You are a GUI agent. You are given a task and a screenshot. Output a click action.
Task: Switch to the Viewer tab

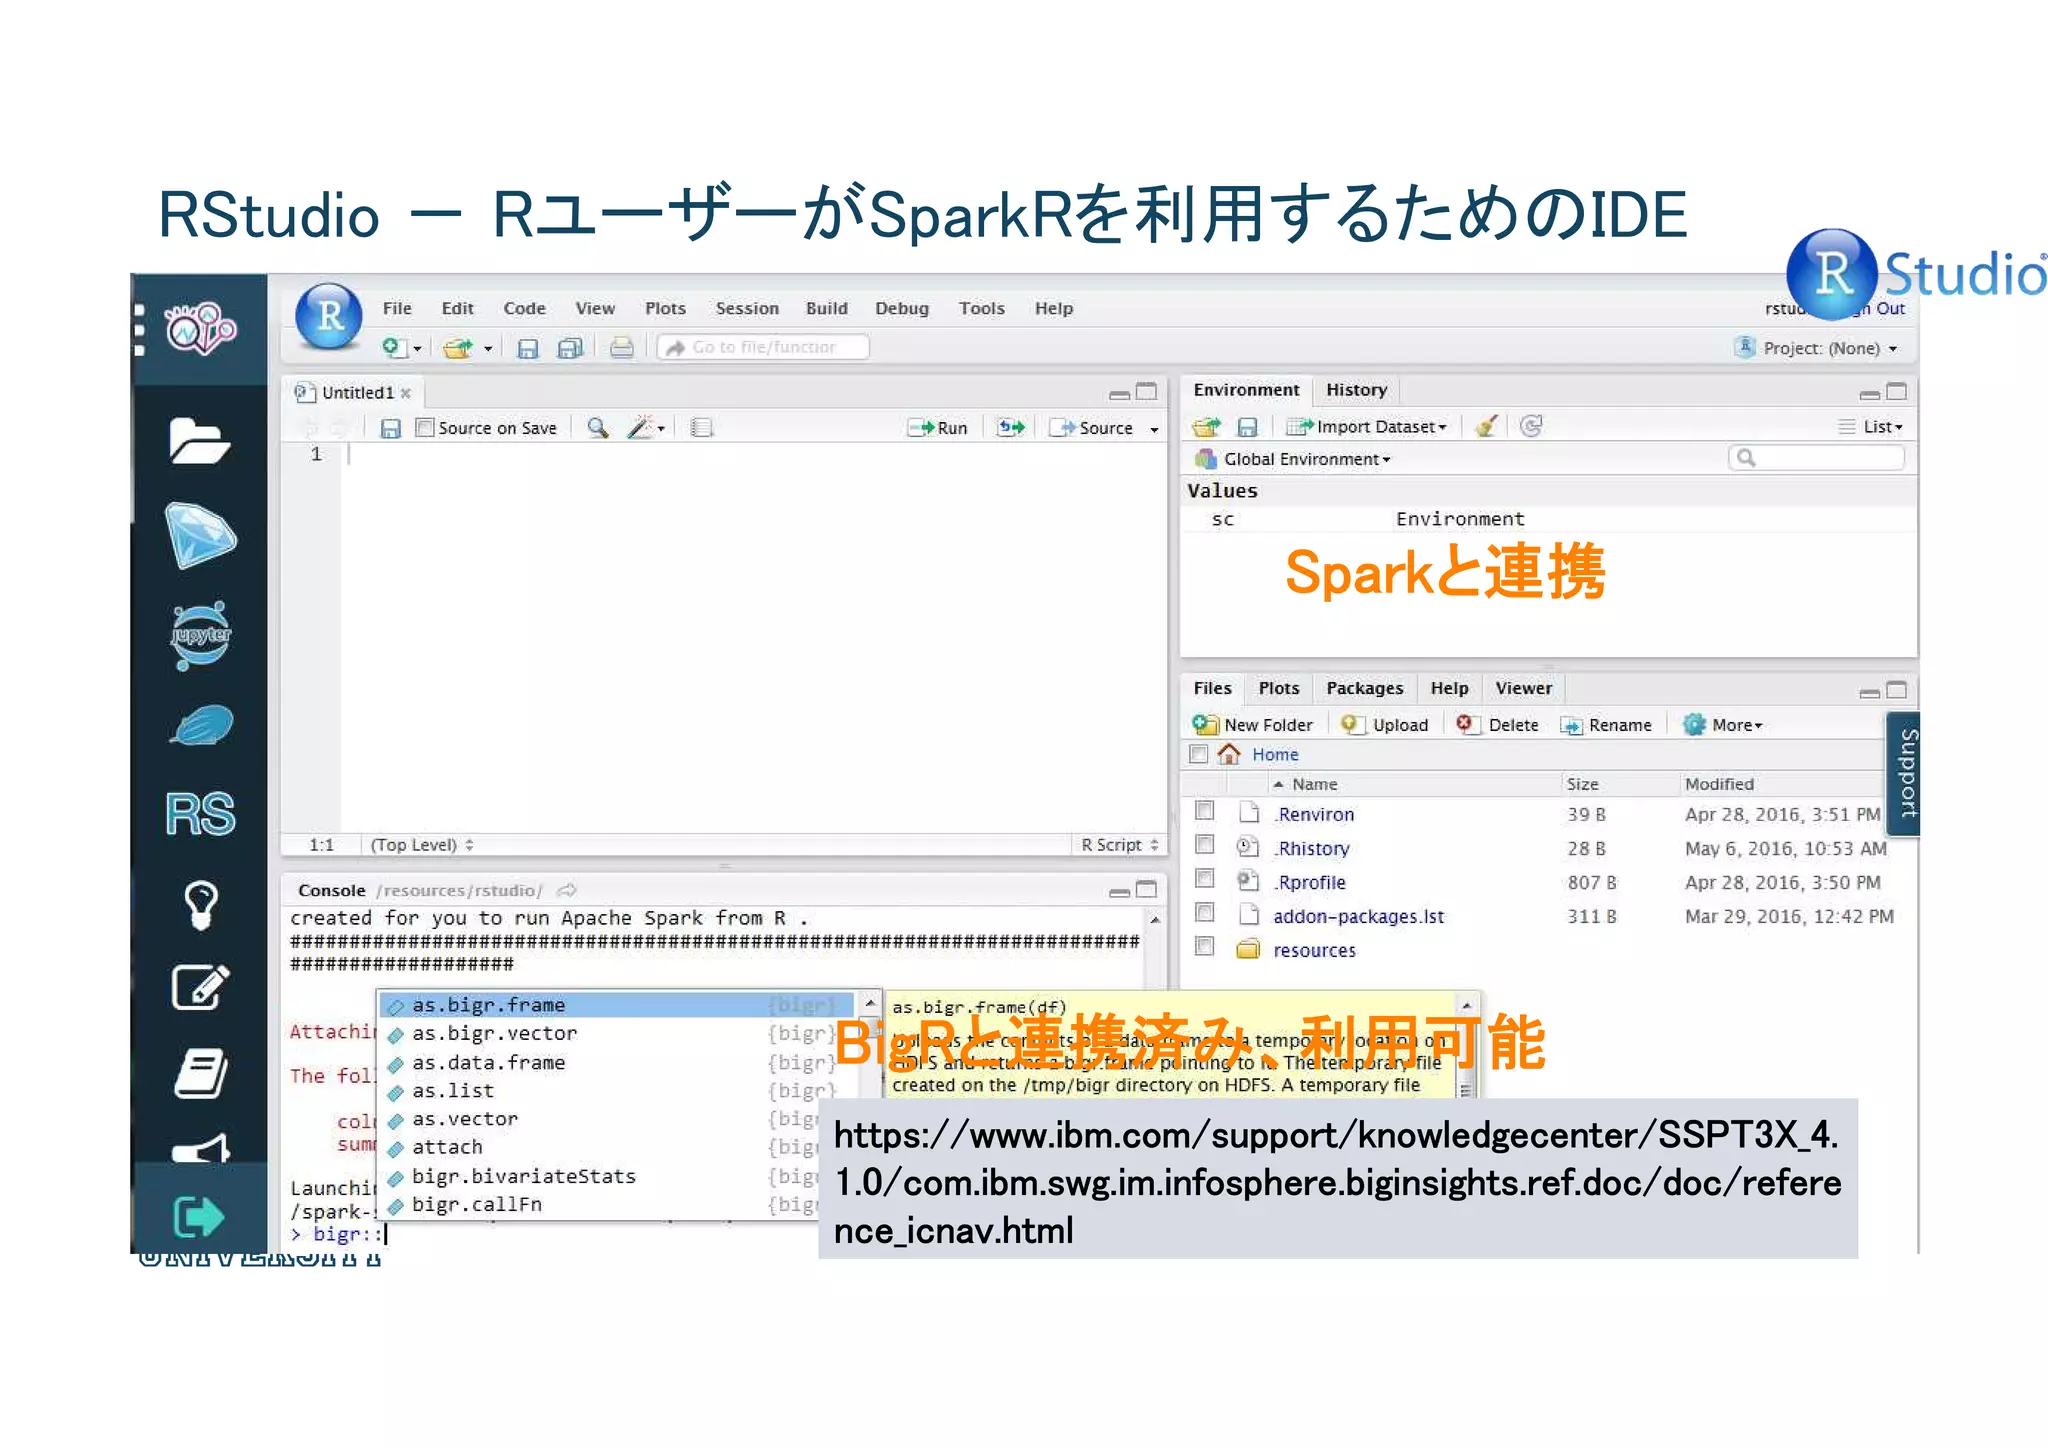coord(1523,688)
